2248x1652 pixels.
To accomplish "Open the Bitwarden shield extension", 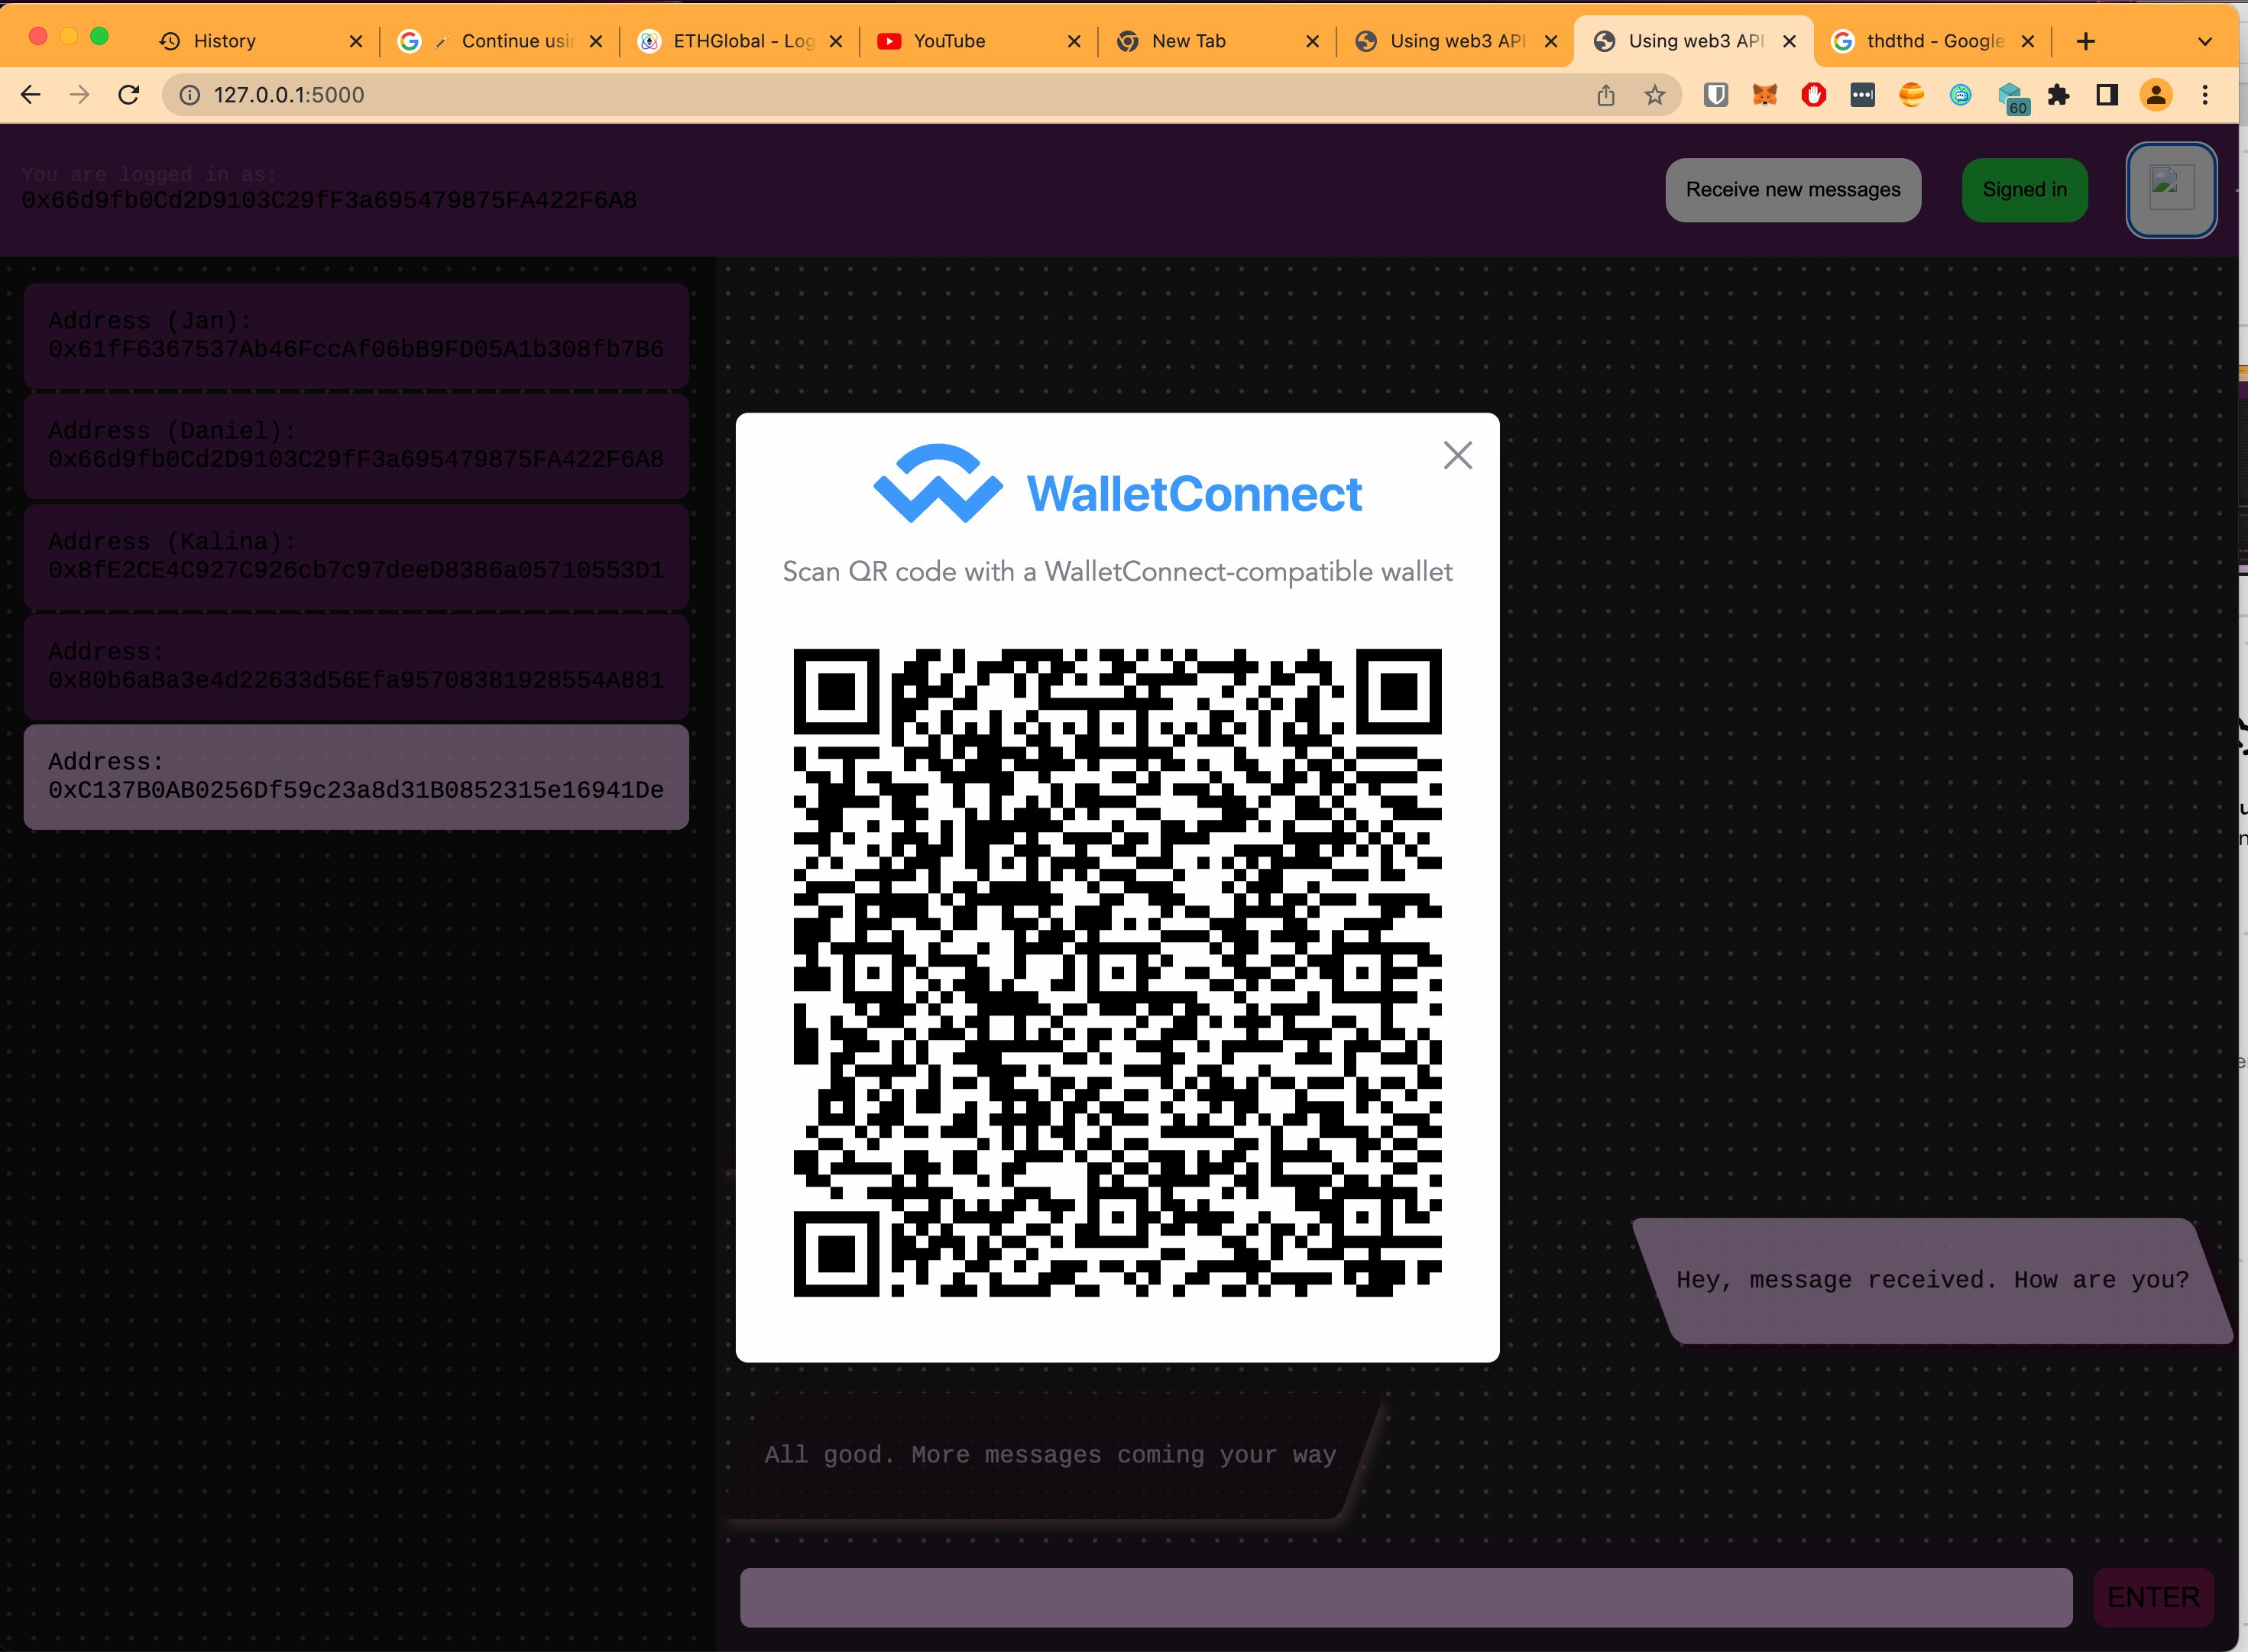I will 1716,95.
